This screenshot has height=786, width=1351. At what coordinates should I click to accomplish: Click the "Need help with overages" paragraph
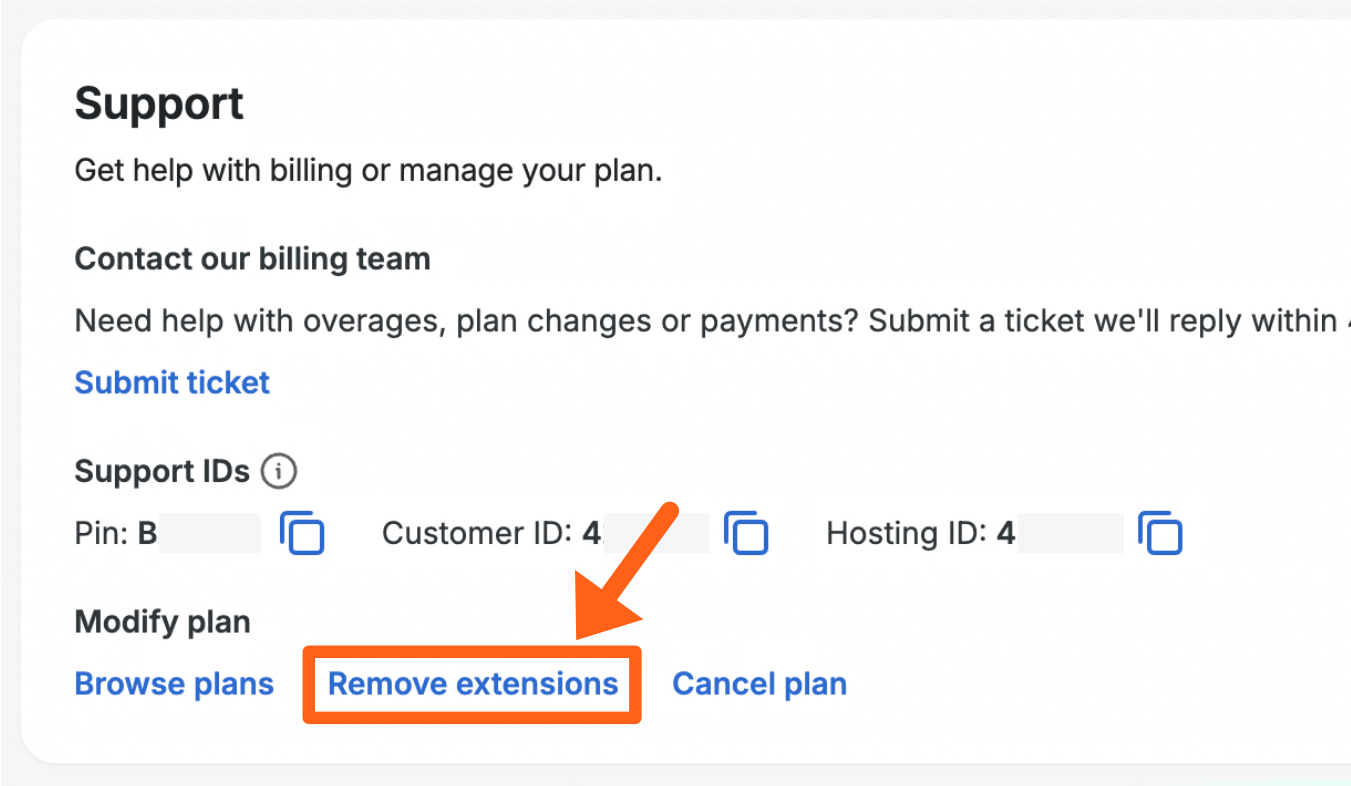(700, 321)
